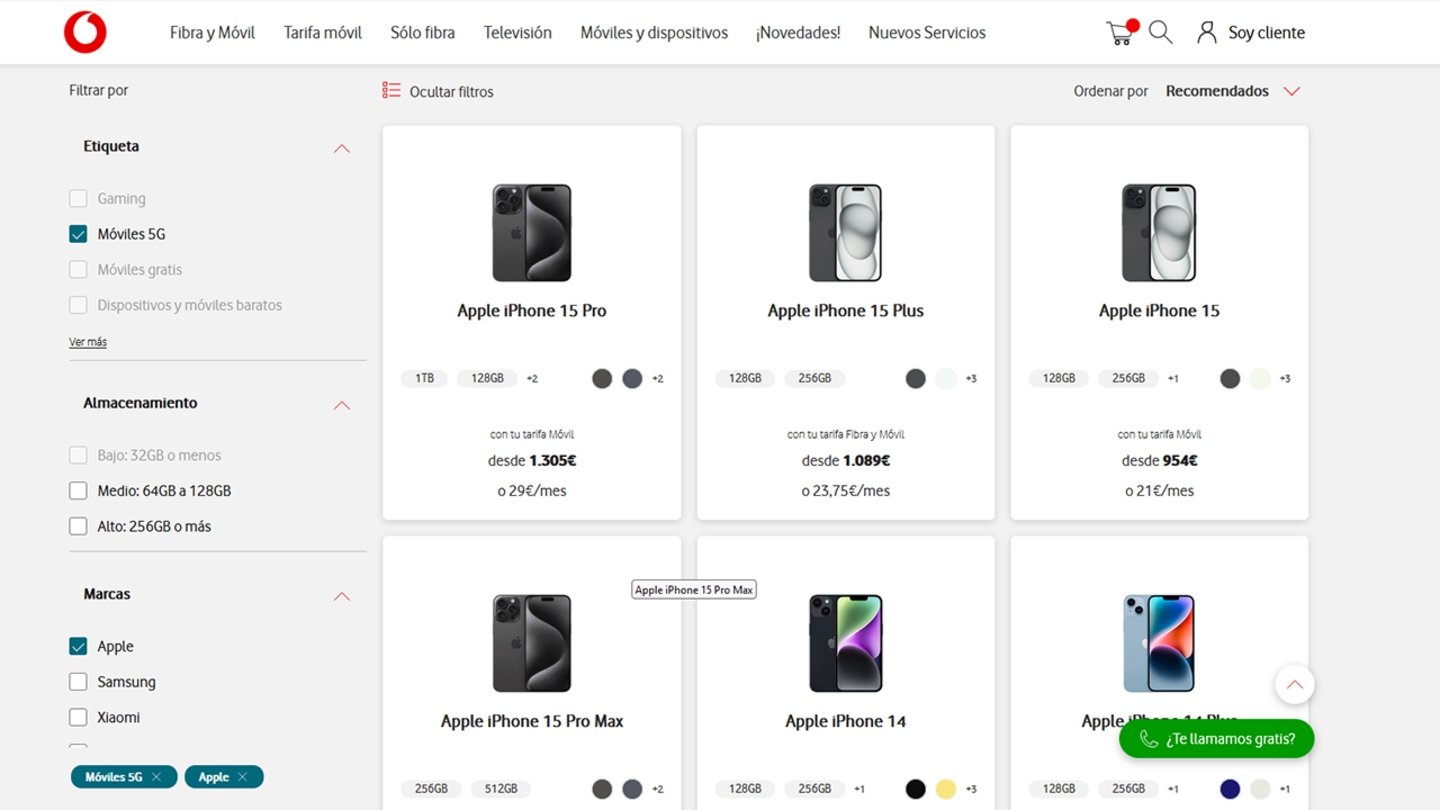Open the shopping cart
Screen dimensions: 1440x810
[1121, 32]
